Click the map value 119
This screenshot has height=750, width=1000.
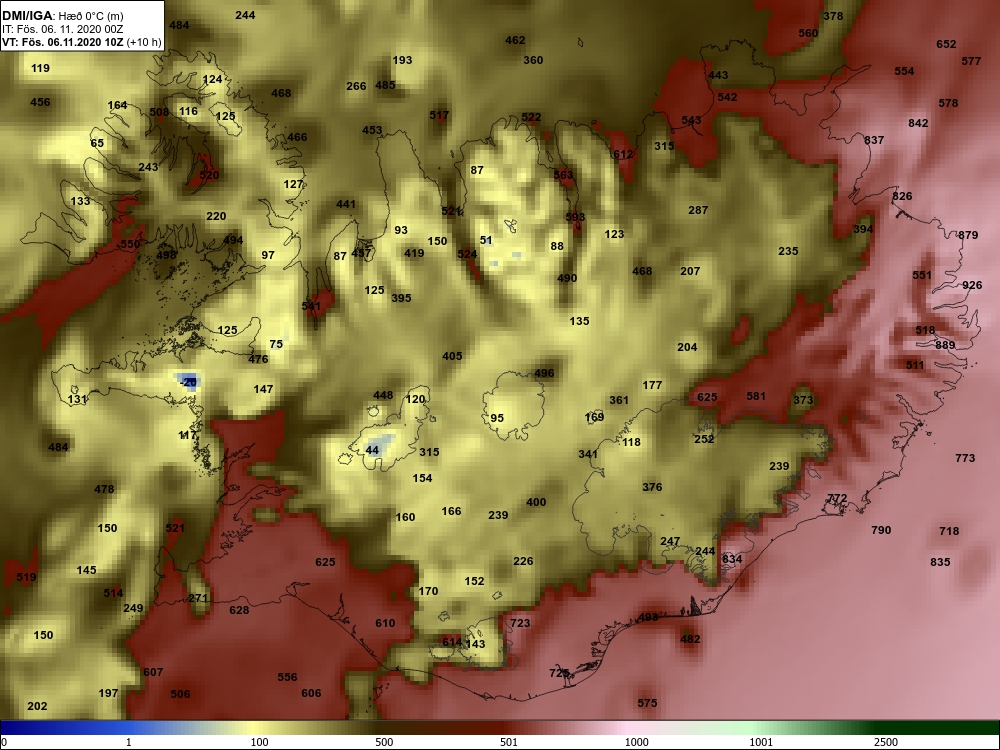40,68
